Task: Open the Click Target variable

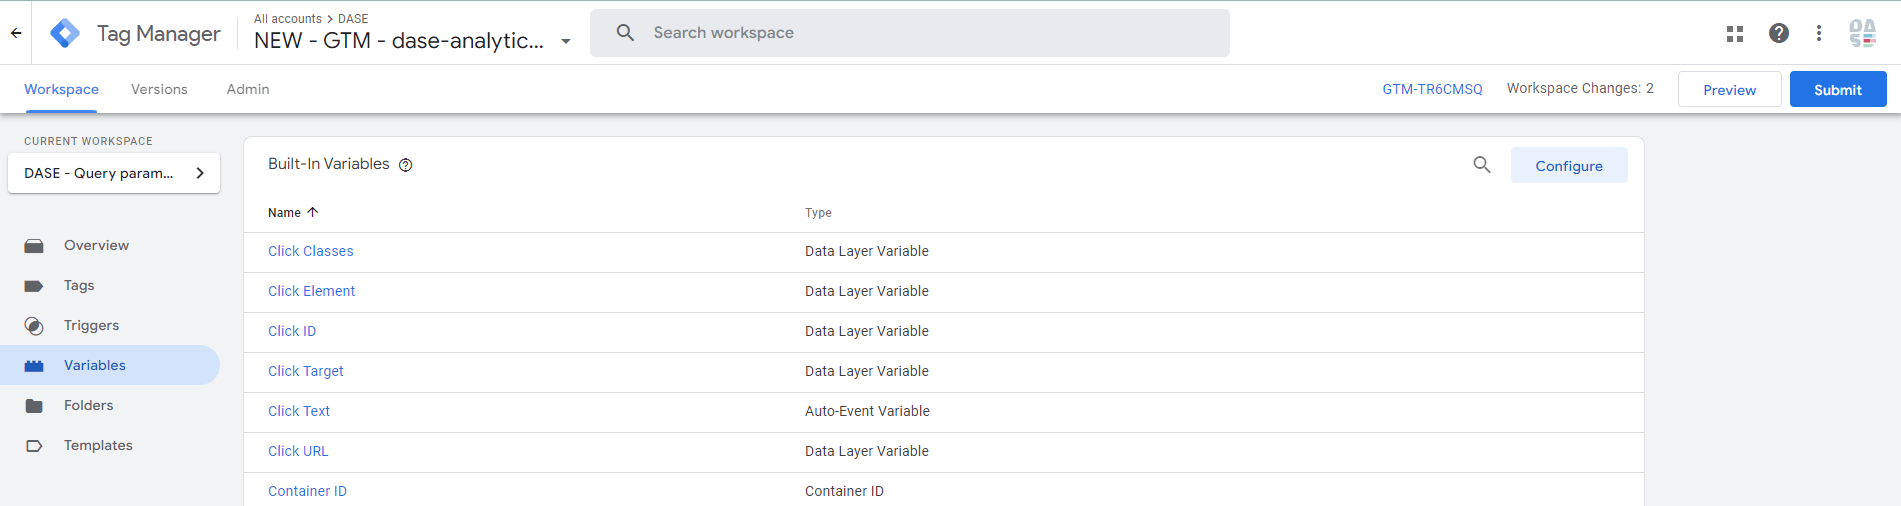Action: point(306,371)
